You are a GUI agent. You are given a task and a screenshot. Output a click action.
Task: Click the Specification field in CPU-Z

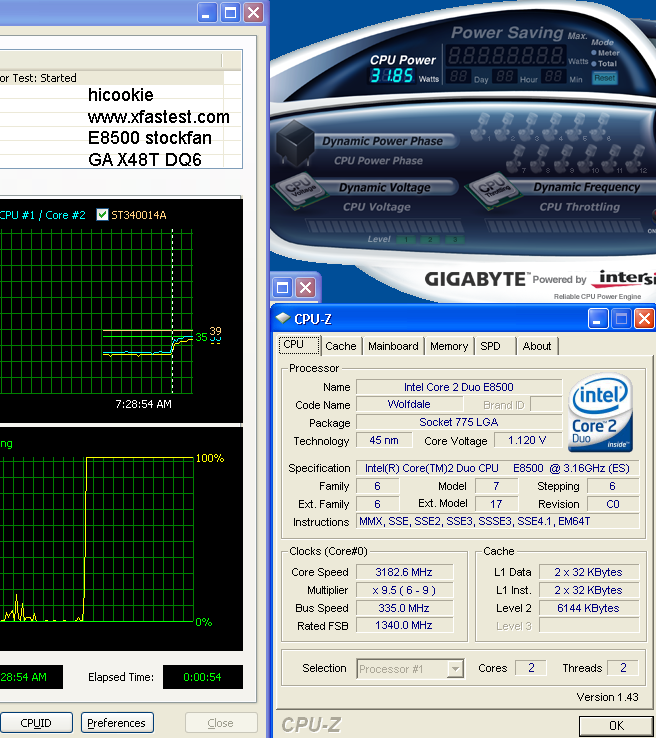497,468
